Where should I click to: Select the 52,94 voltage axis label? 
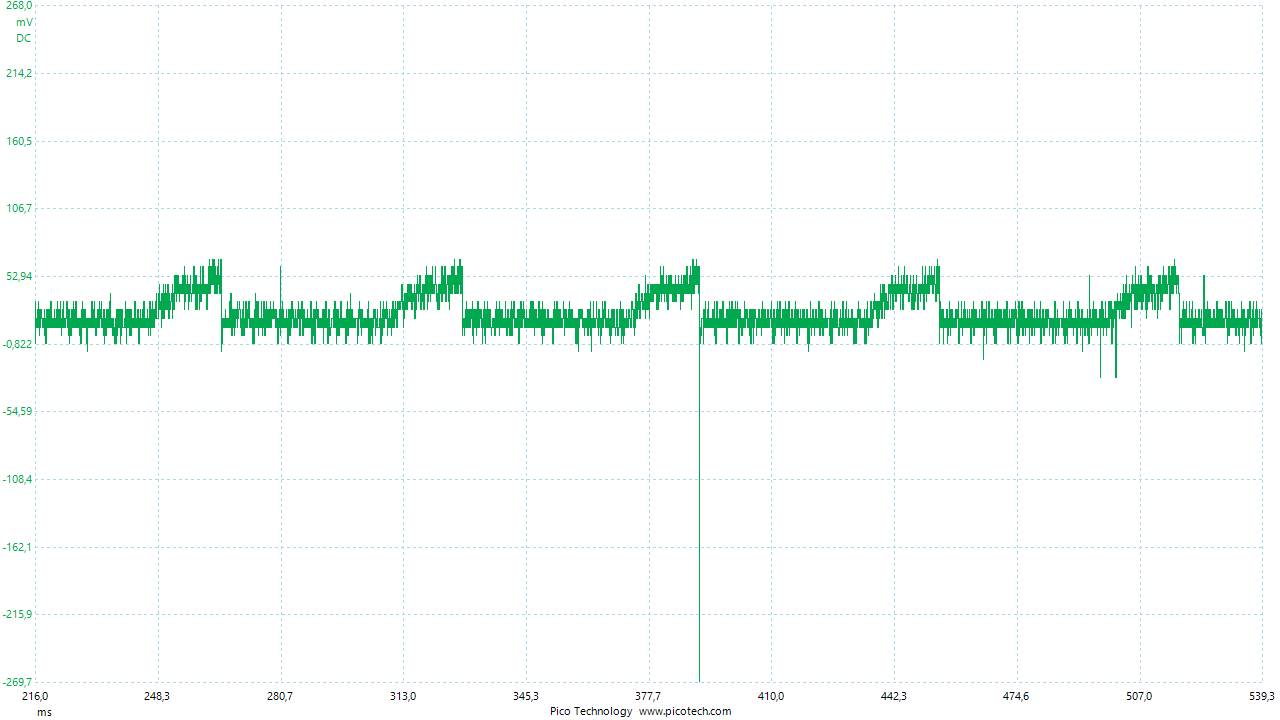[19, 276]
